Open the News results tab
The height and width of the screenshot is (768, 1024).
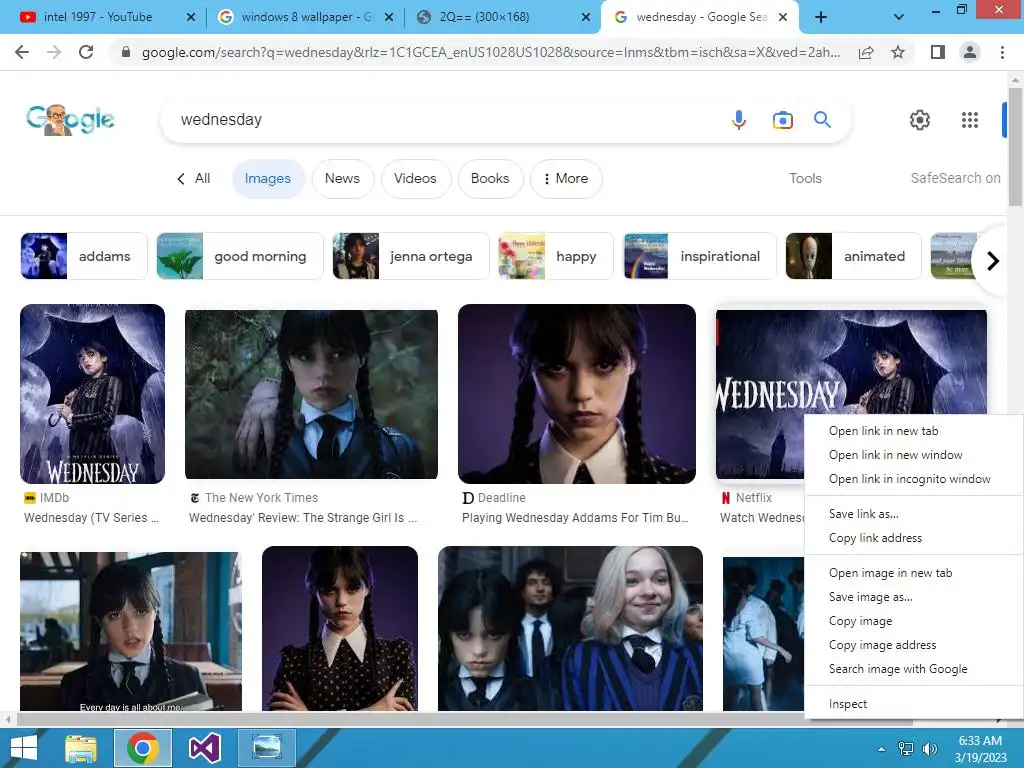click(x=342, y=178)
